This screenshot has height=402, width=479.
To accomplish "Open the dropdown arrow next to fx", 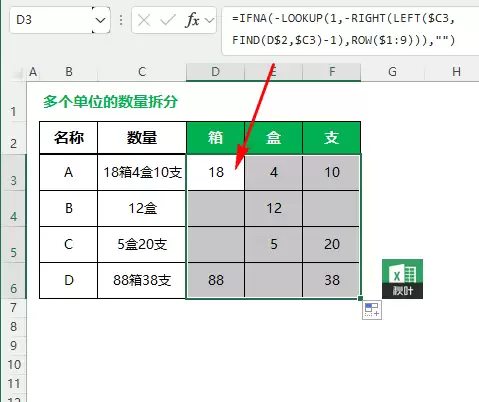I will coord(209,20).
